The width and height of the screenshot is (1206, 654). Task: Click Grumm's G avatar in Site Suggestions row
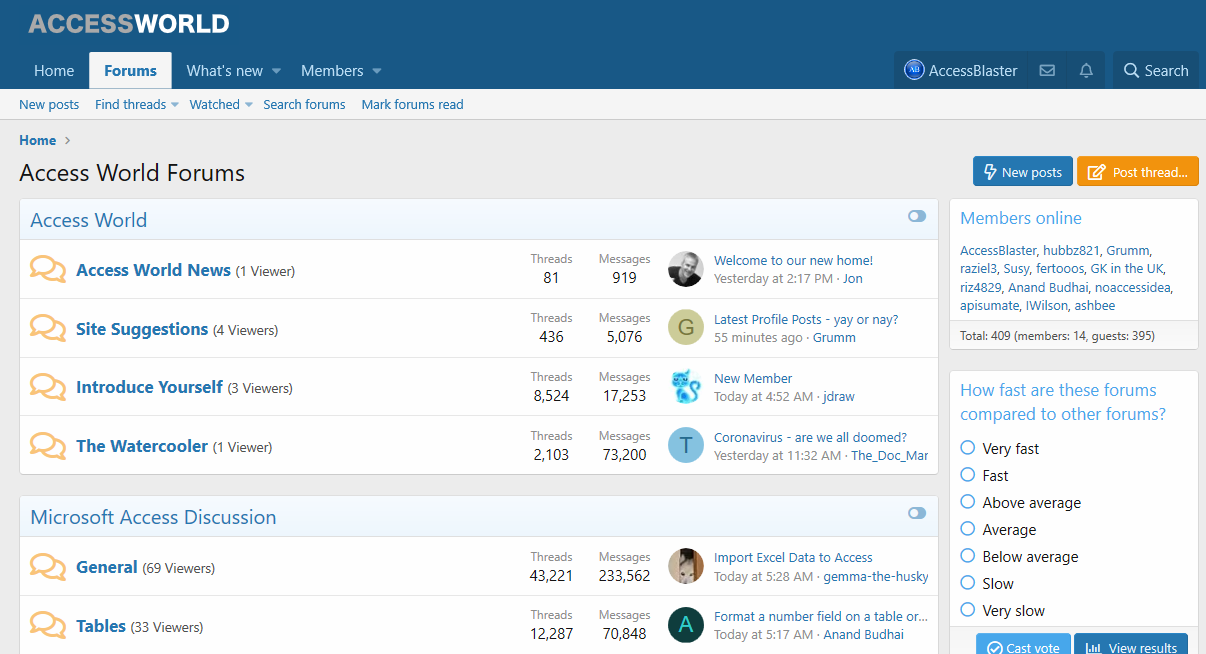(686, 328)
